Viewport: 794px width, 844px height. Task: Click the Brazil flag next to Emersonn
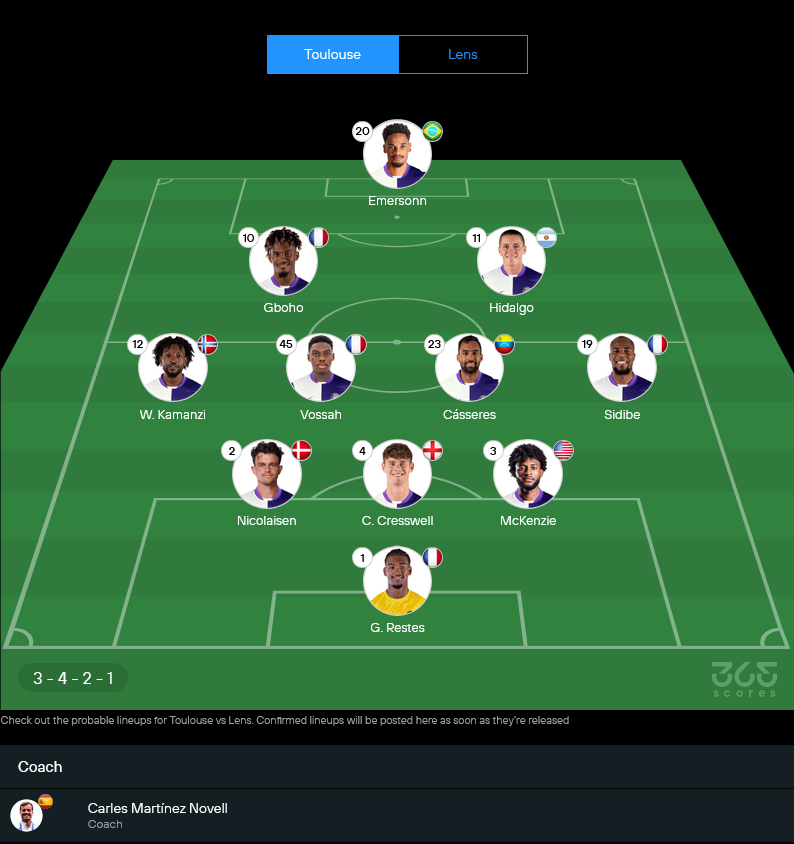coord(433,131)
